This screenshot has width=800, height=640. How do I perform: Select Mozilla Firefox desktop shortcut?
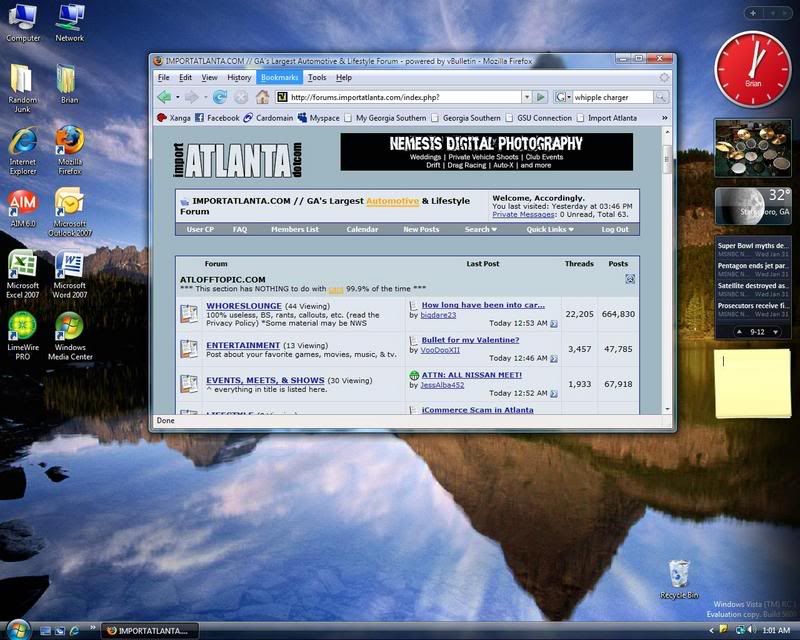point(70,151)
